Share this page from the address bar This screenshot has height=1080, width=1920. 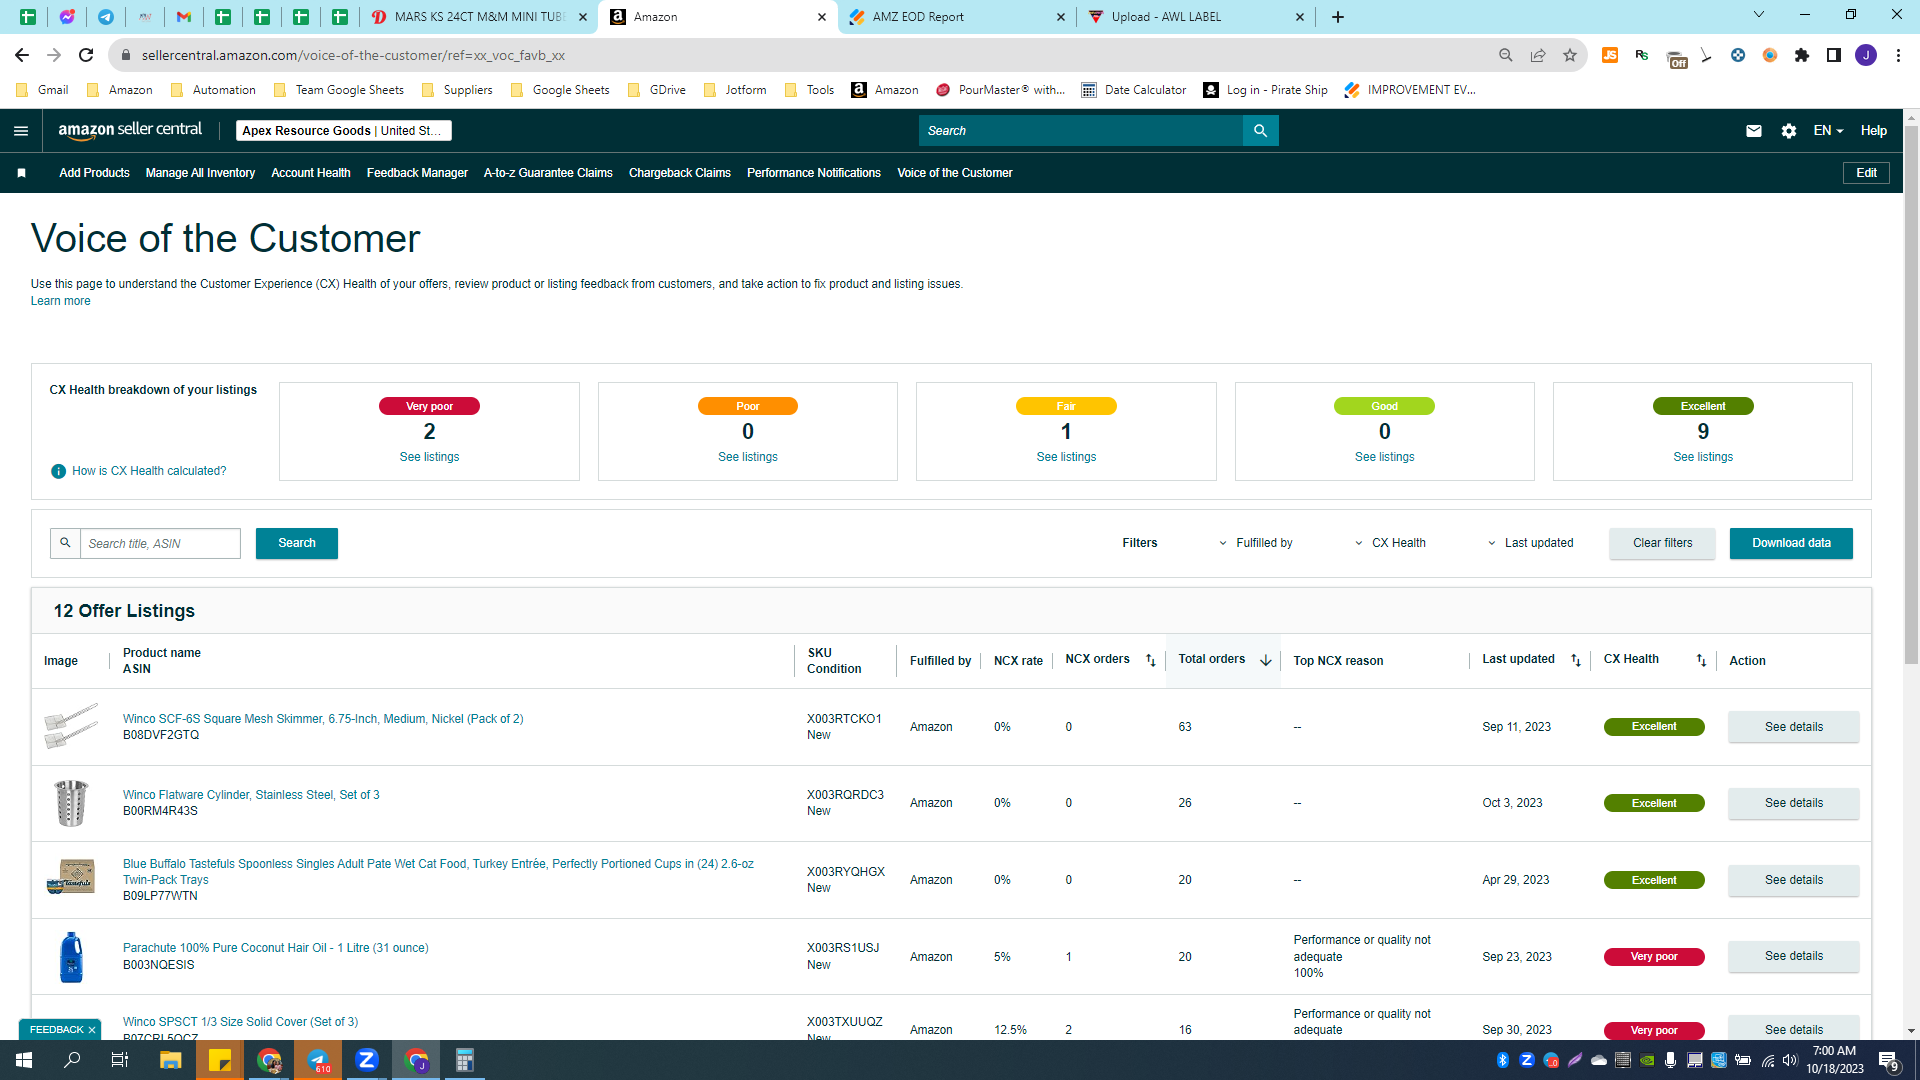tap(1538, 55)
